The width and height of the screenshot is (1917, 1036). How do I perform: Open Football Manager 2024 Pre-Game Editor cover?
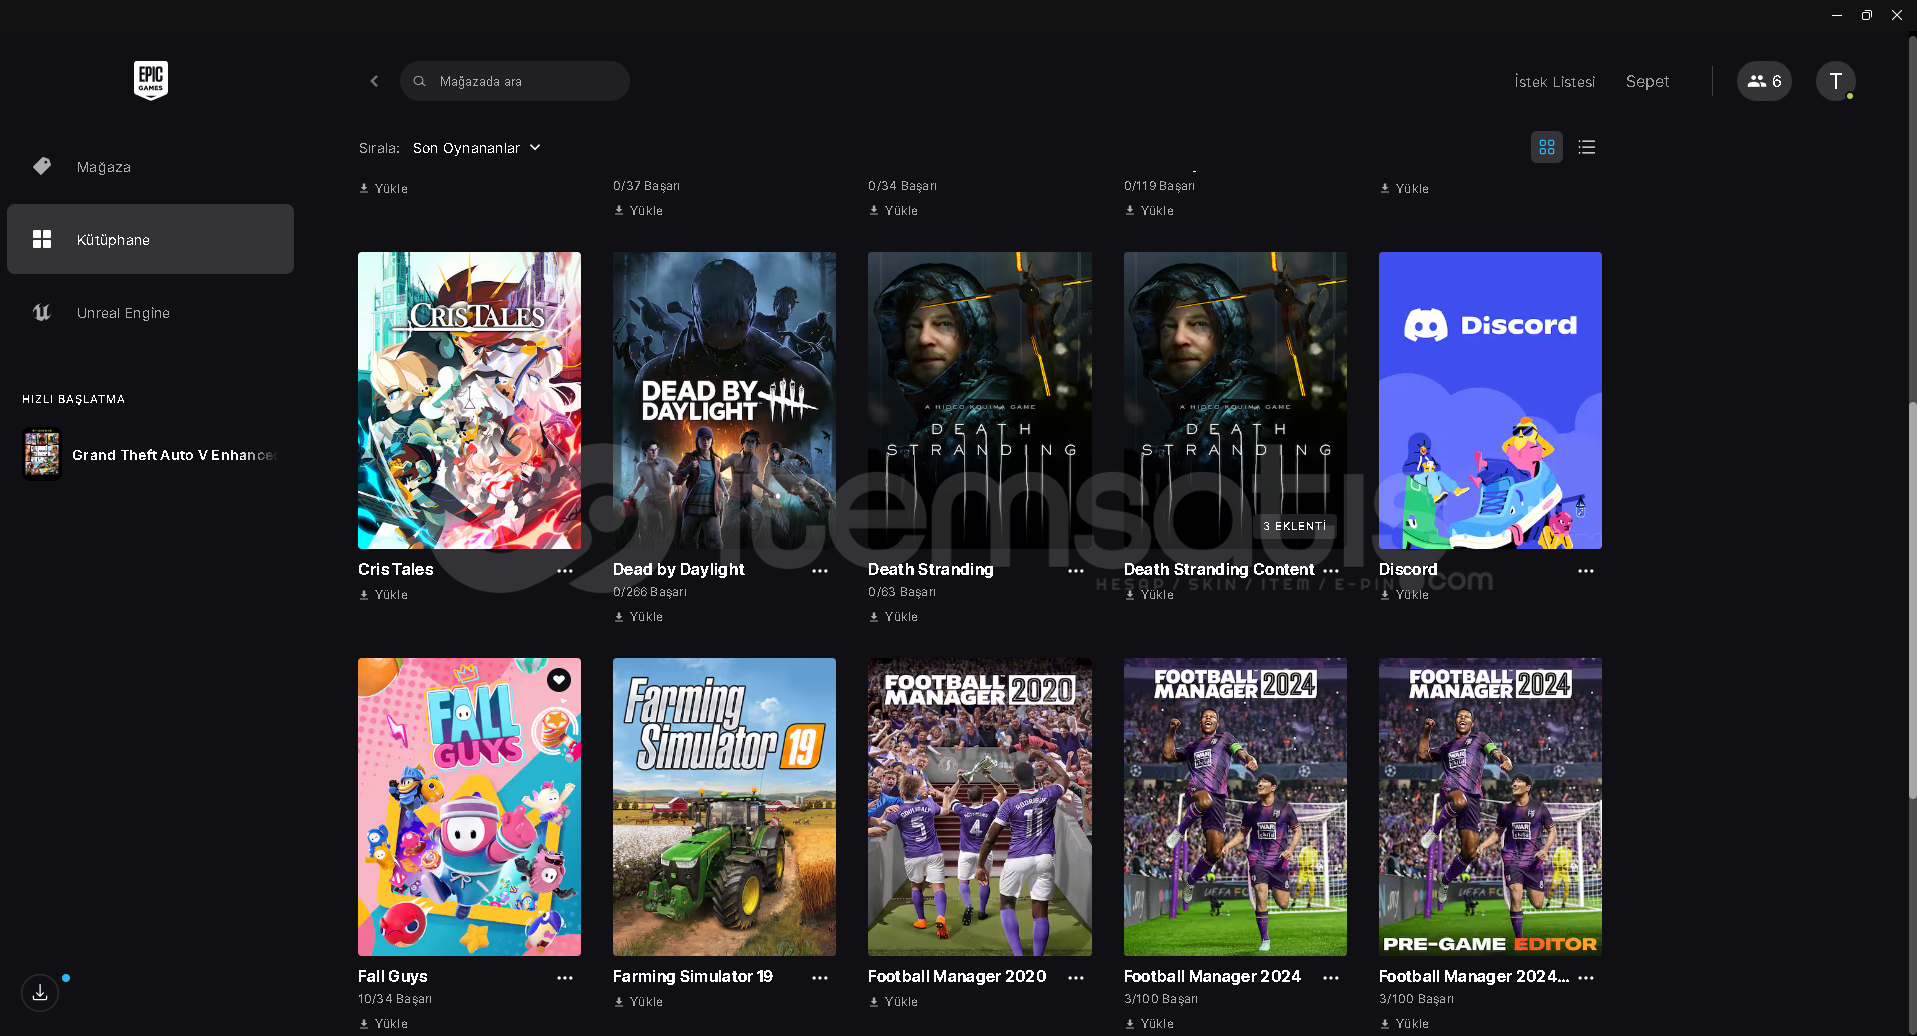pyautogui.click(x=1490, y=807)
